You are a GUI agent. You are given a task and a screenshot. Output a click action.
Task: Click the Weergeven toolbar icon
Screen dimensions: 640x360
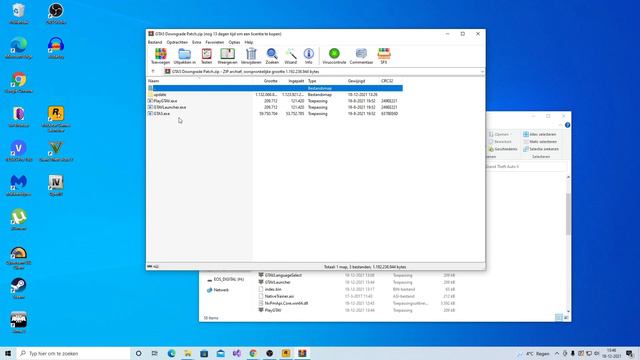pyautogui.click(x=227, y=56)
